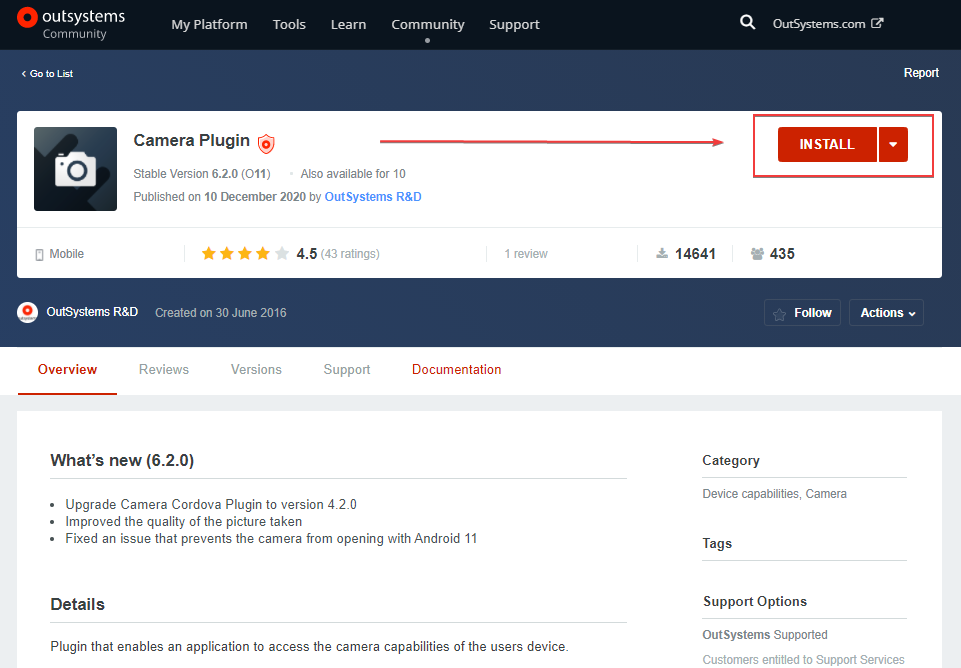Click the OutSystems Community logo
Screen dimensions: 961x668
tap(70, 24)
